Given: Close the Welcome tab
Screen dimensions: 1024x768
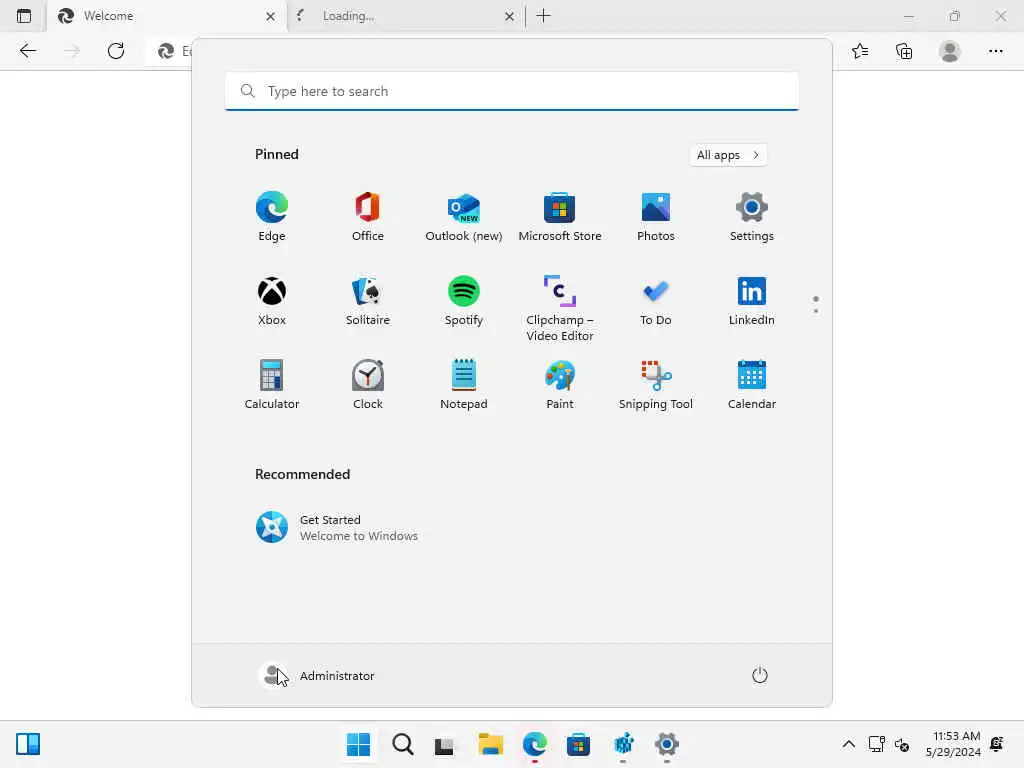Looking at the screenshot, I should 270,16.
